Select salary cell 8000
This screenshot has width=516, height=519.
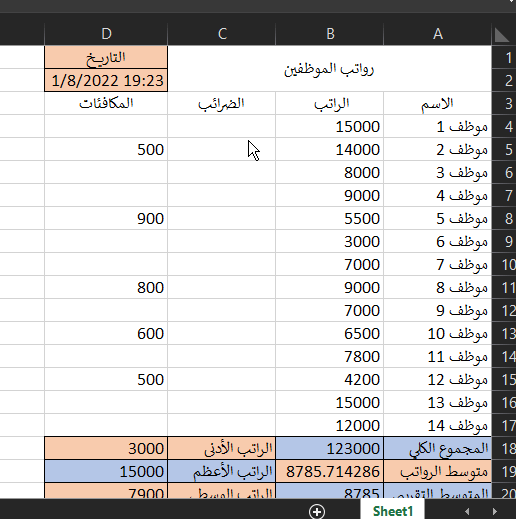(x=330, y=172)
